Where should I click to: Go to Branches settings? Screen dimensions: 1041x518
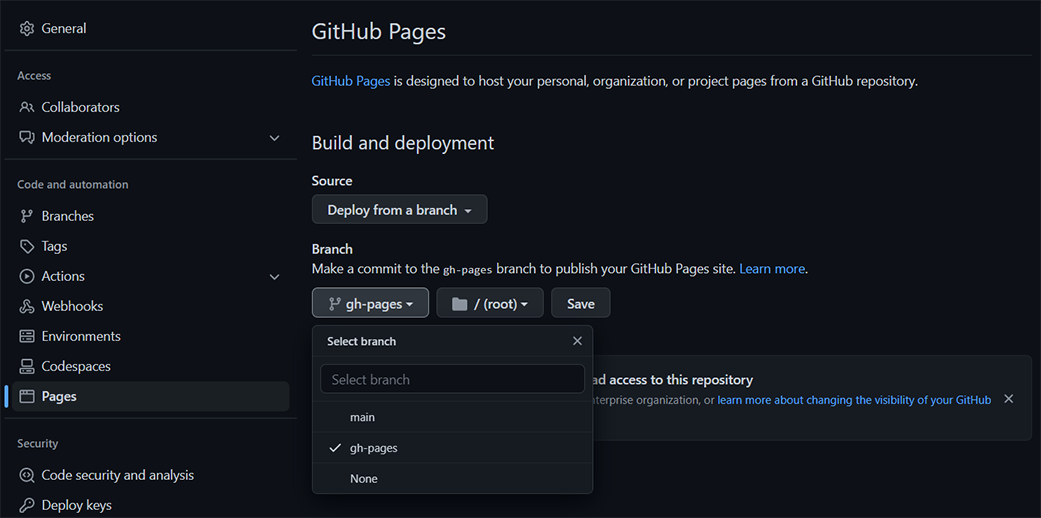68,216
